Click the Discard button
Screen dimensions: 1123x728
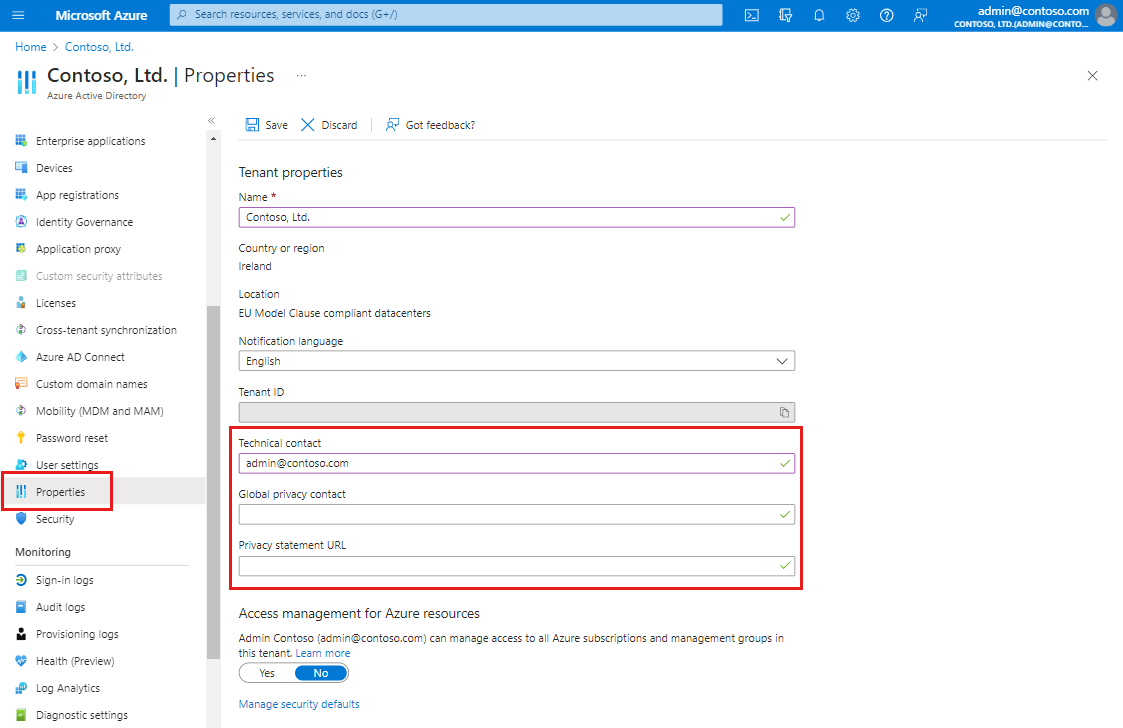coord(330,125)
